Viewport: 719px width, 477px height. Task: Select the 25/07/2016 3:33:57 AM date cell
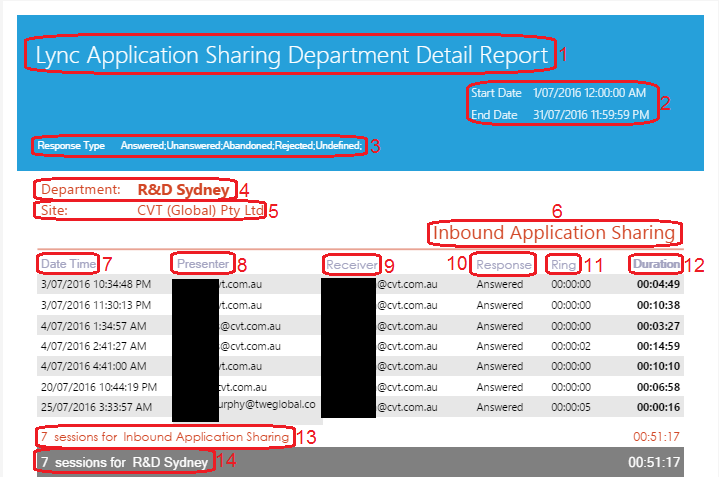pos(96,407)
